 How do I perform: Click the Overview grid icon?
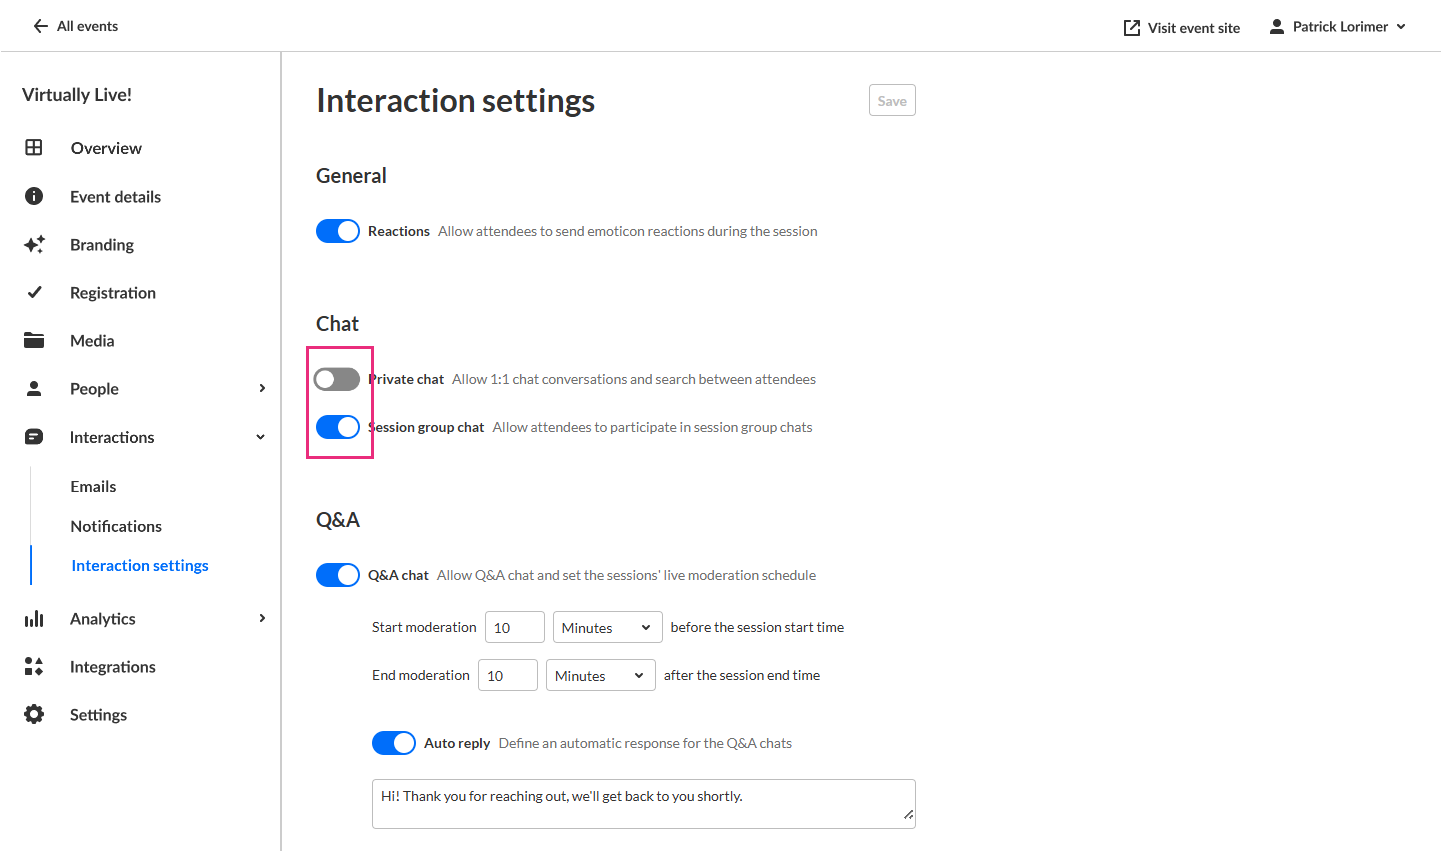coord(34,148)
